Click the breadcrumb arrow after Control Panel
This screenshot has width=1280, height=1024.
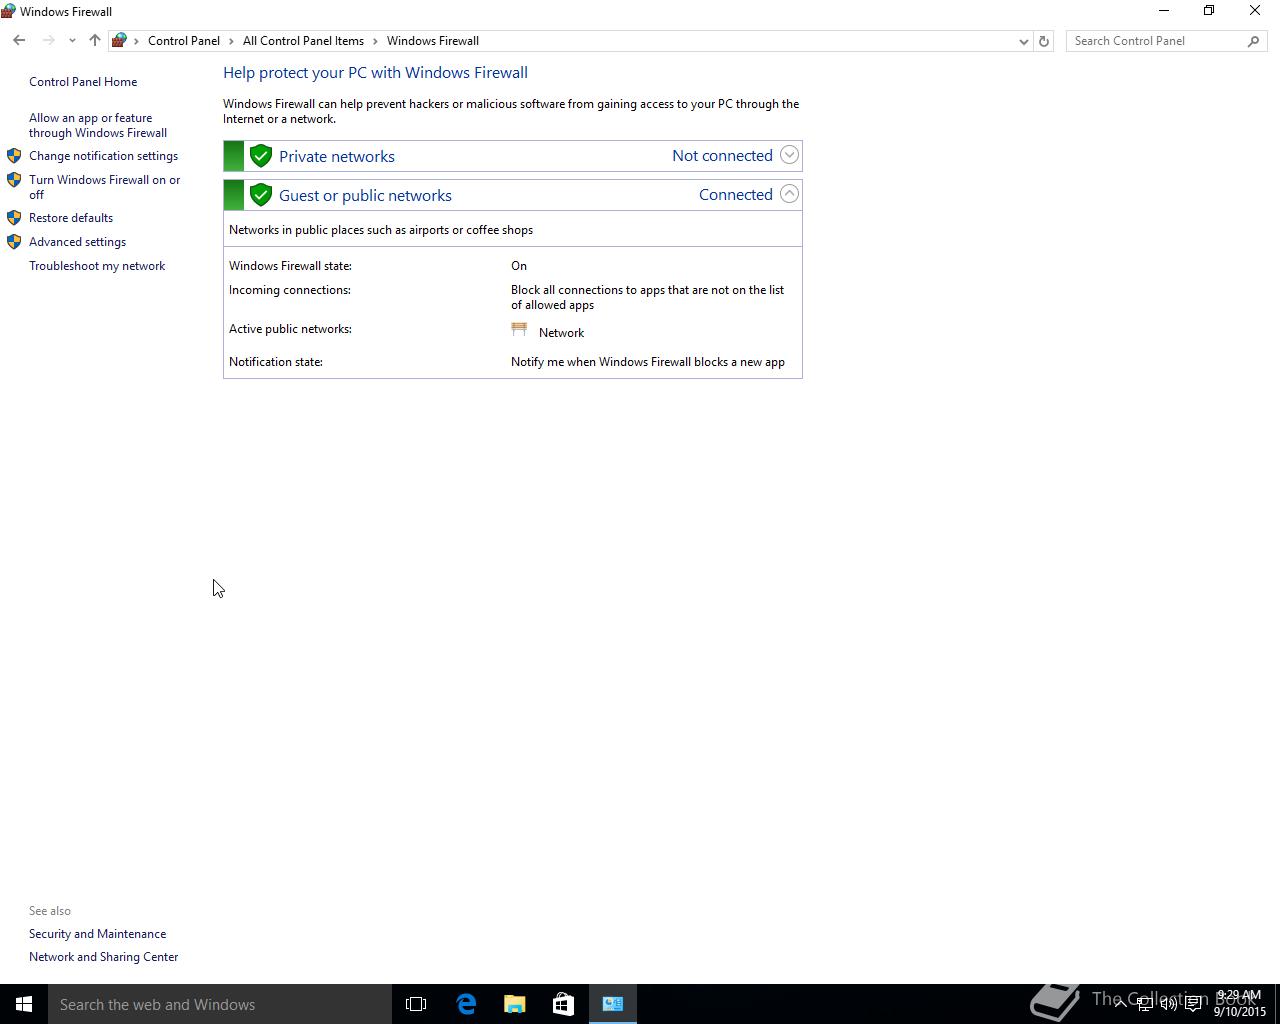click(x=231, y=41)
